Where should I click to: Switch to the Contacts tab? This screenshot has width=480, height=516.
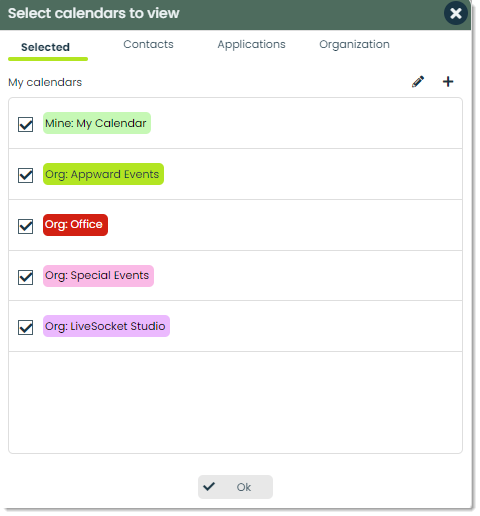[x=148, y=44]
